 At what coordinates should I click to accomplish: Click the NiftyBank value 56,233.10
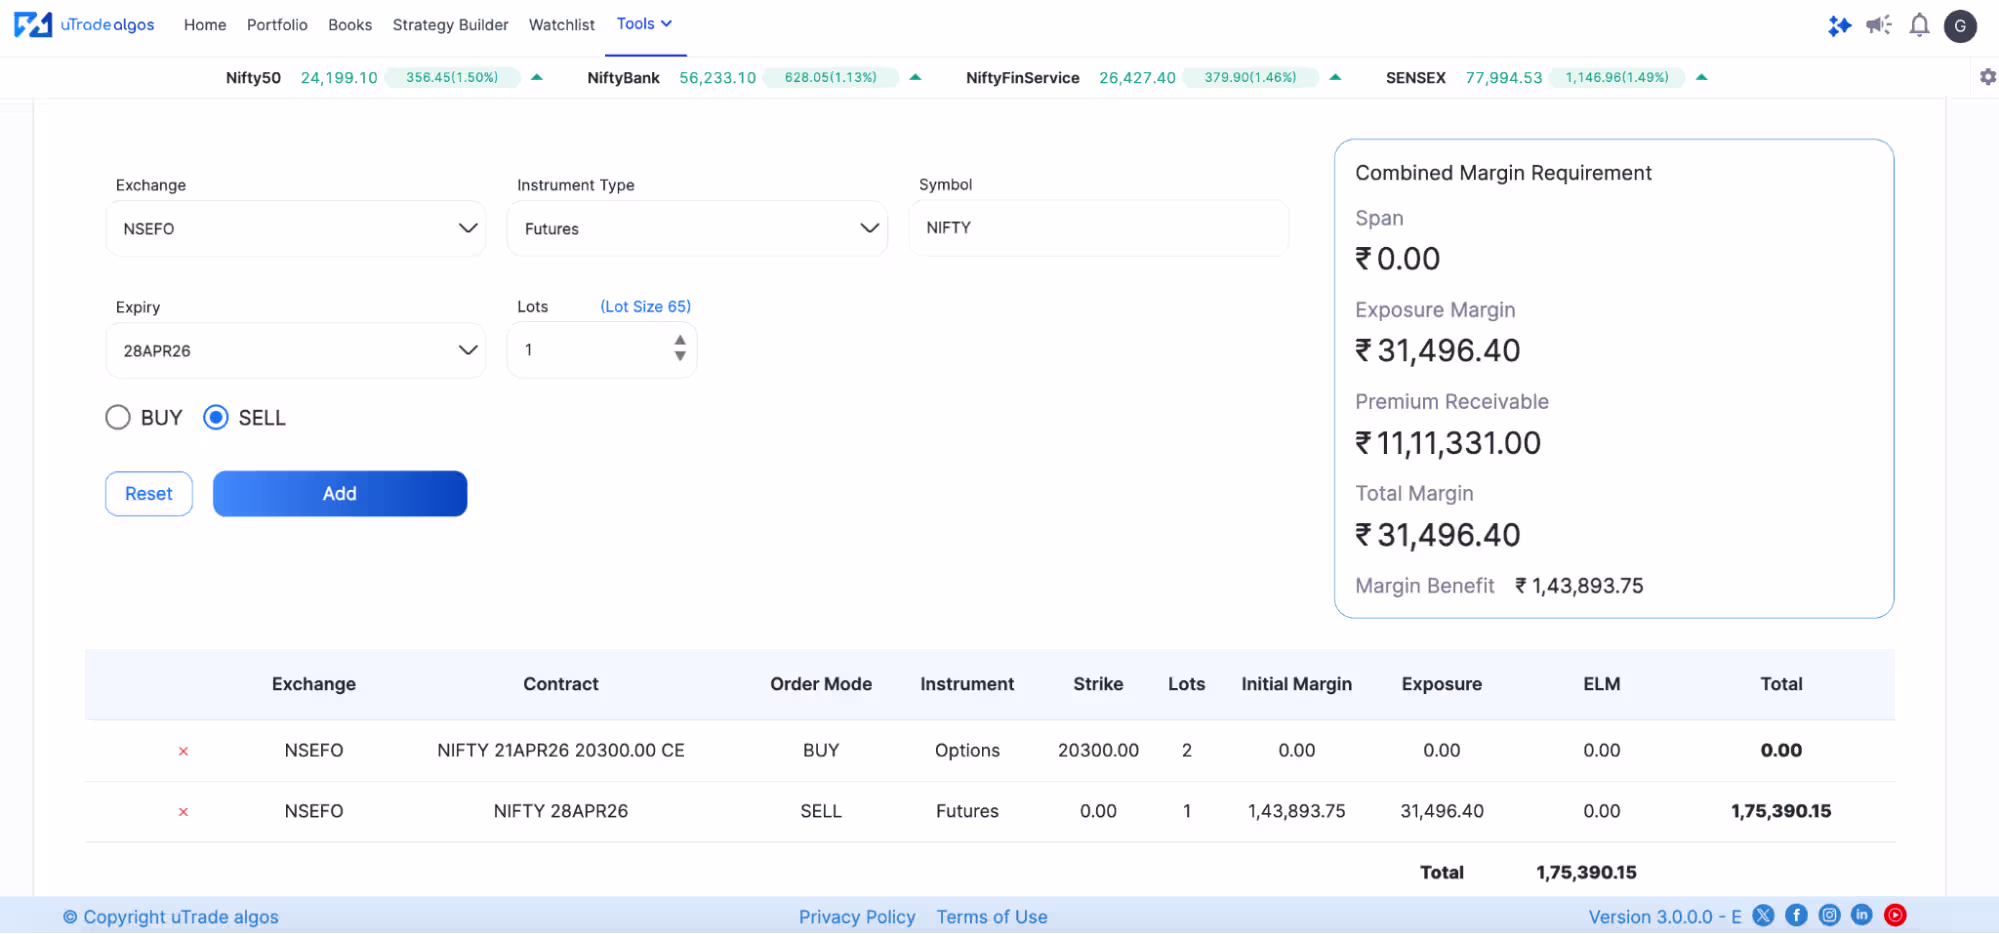pos(718,78)
